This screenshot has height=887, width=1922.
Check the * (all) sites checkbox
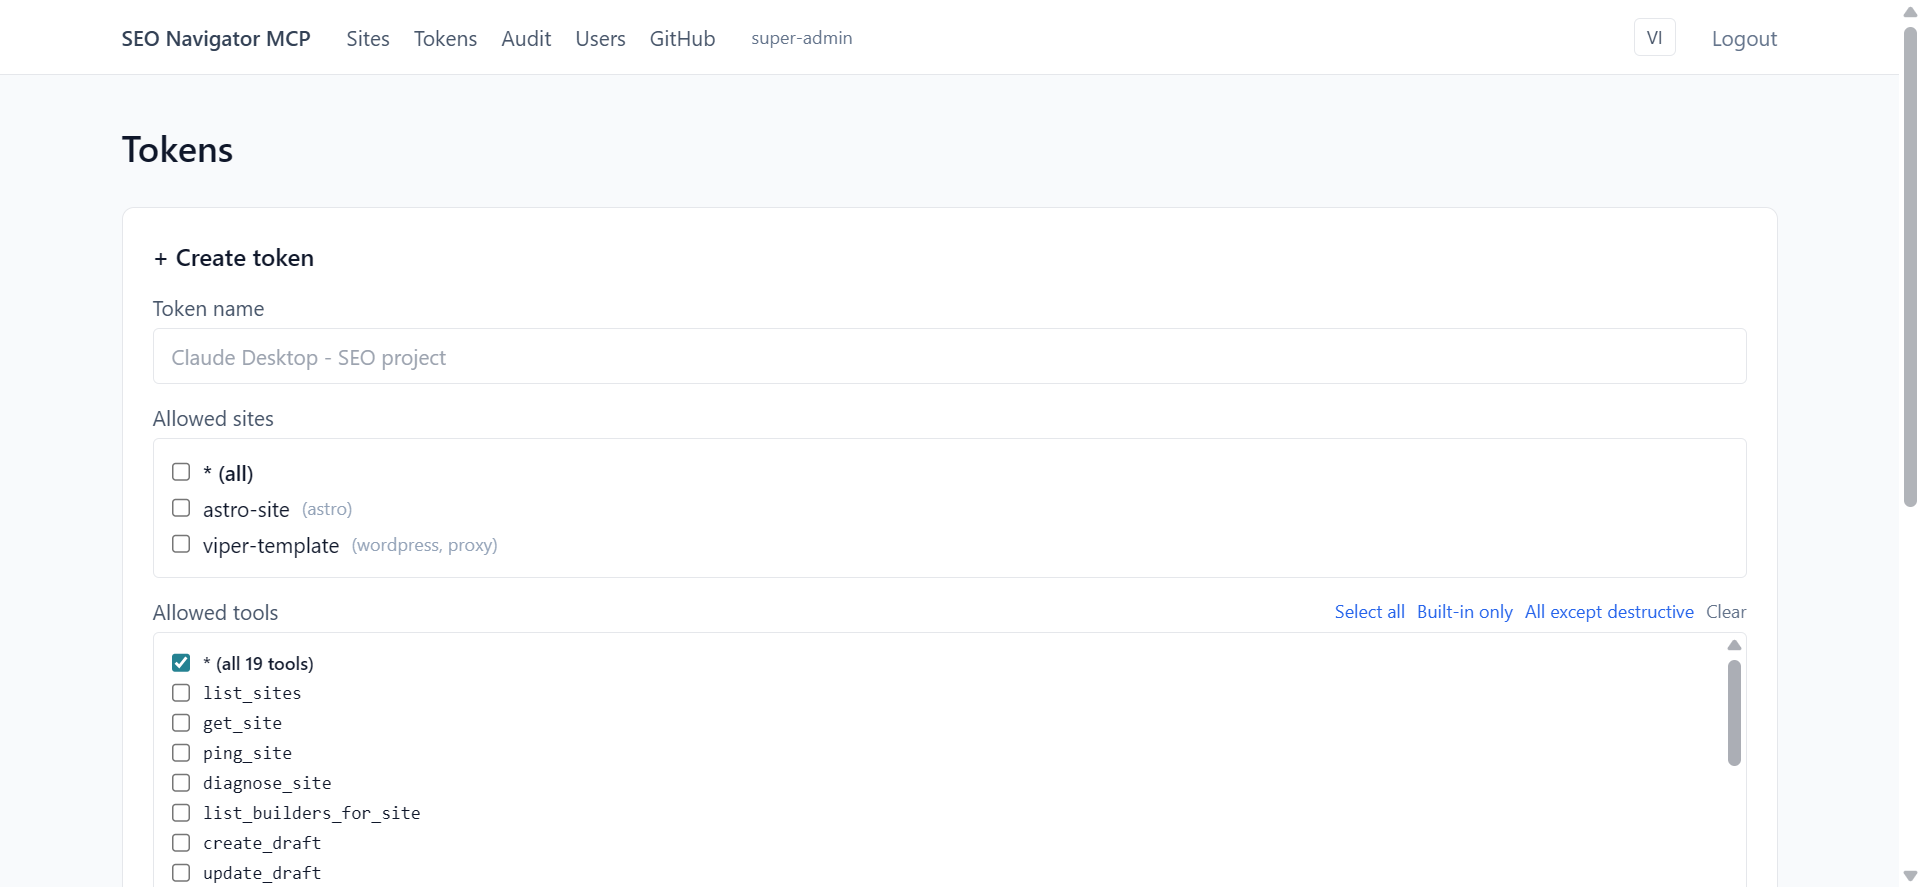181,472
